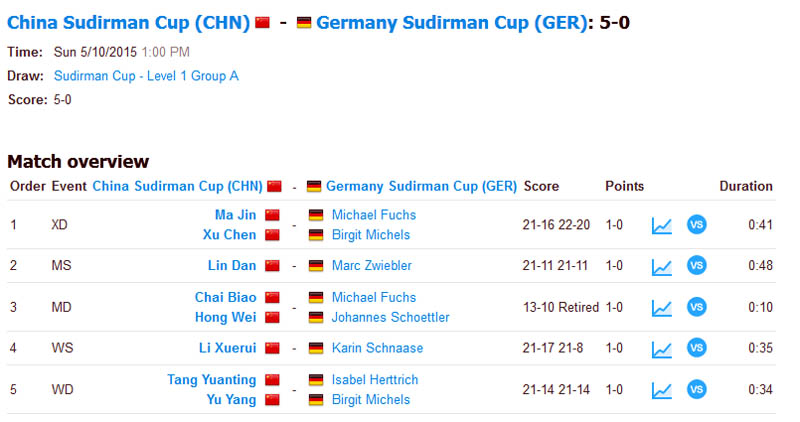This screenshot has height=422, width=800.
Task: Open Karin Schnaase player link
Action: pyautogui.click(x=377, y=348)
